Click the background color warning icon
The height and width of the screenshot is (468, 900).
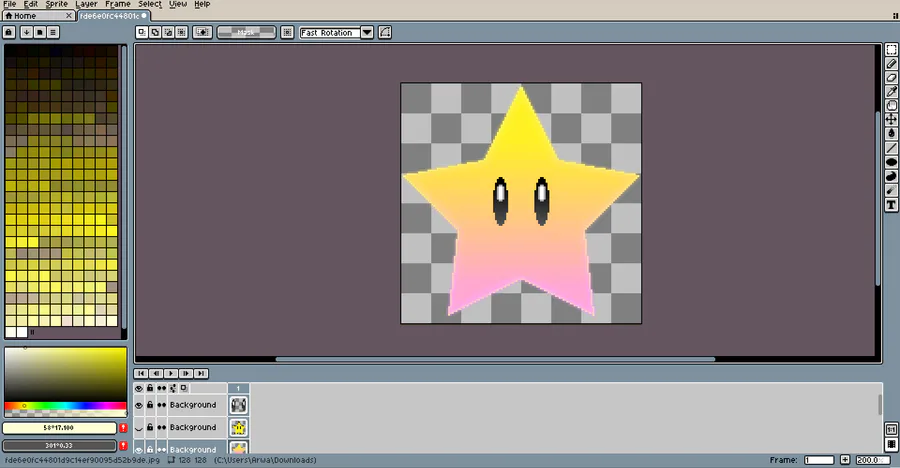tap(123, 446)
